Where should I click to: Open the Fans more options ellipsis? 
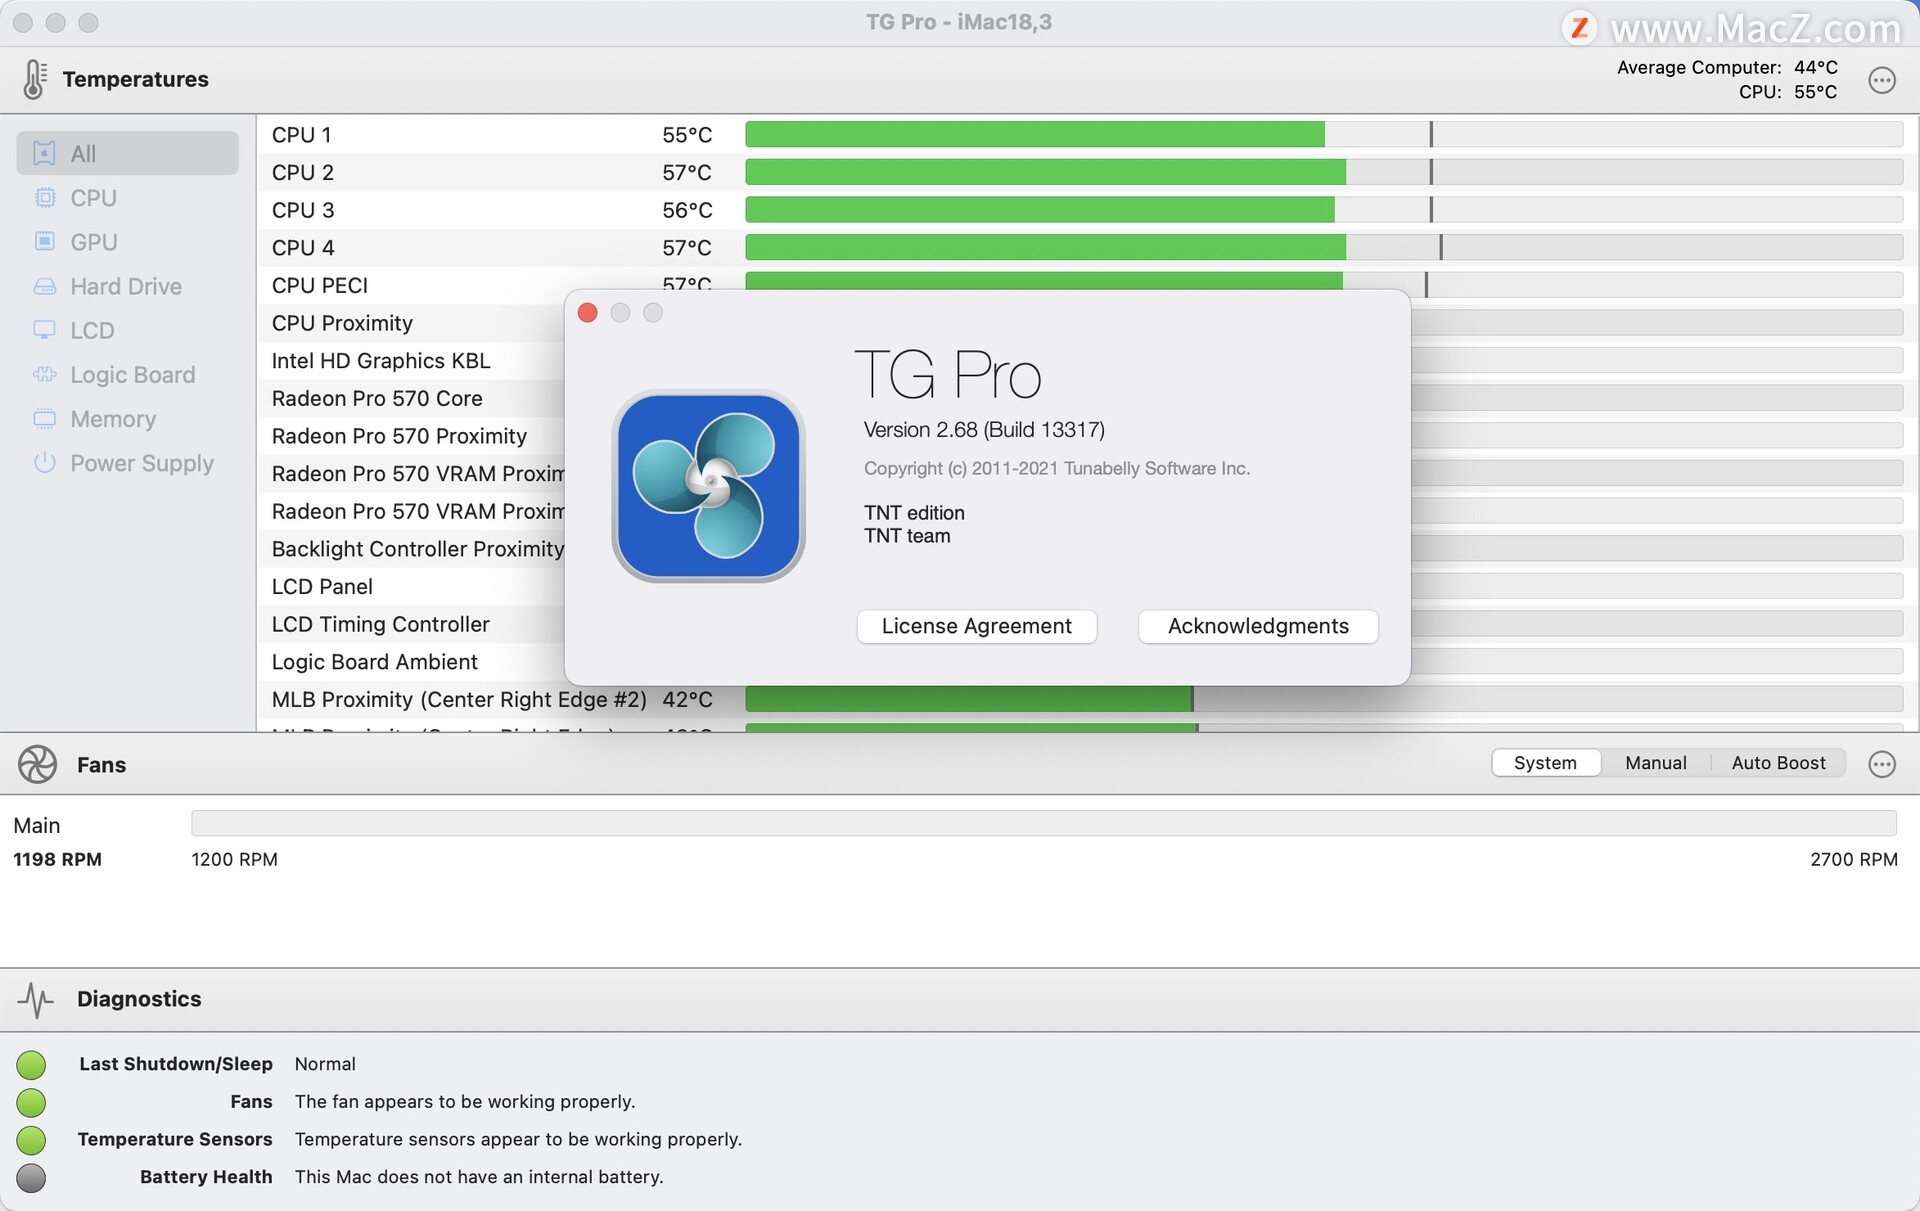(x=1881, y=764)
